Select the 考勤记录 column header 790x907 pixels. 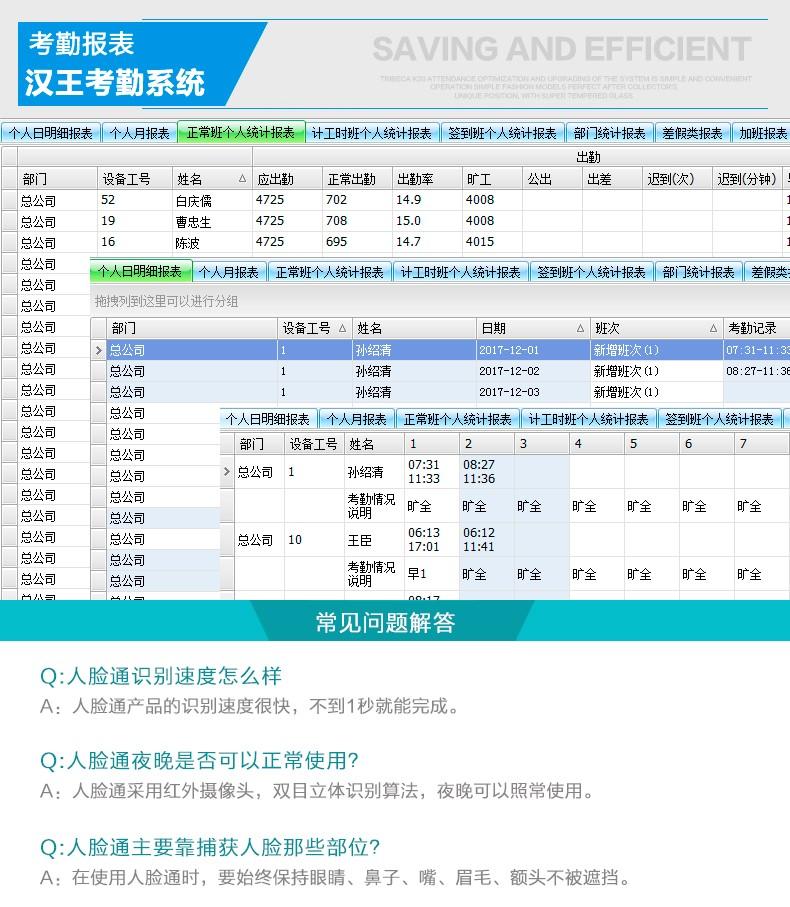pyautogui.click(x=752, y=328)
